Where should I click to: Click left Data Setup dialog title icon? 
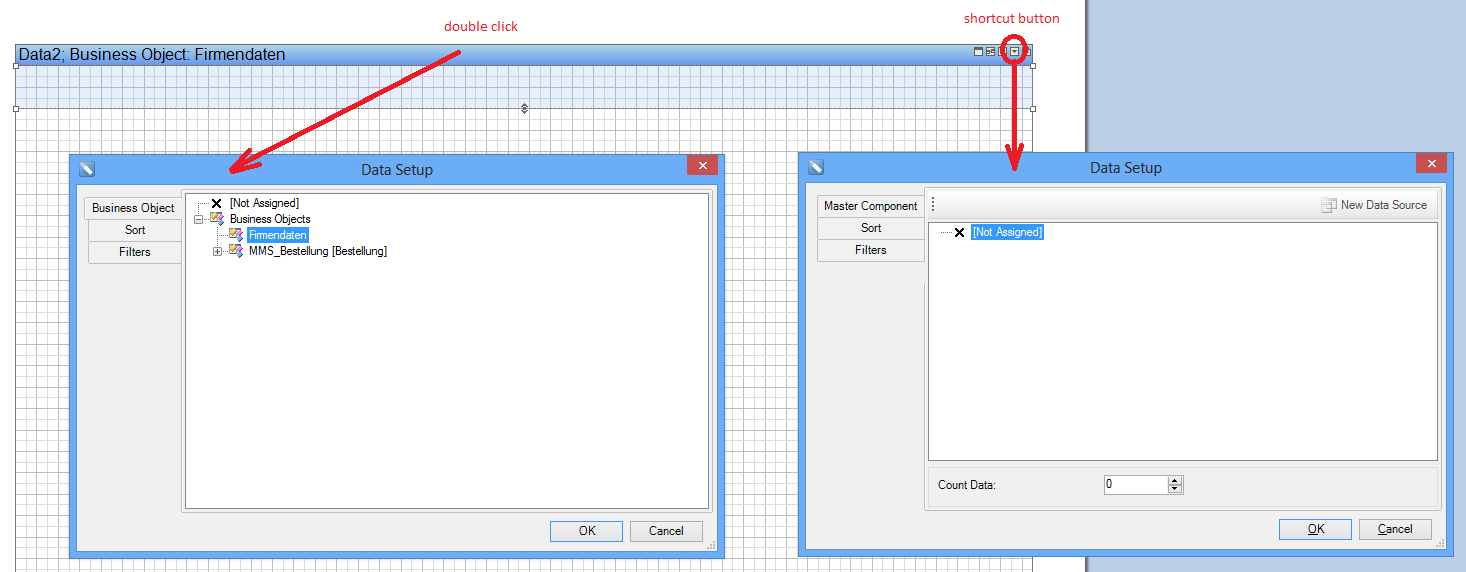(87, 169)
